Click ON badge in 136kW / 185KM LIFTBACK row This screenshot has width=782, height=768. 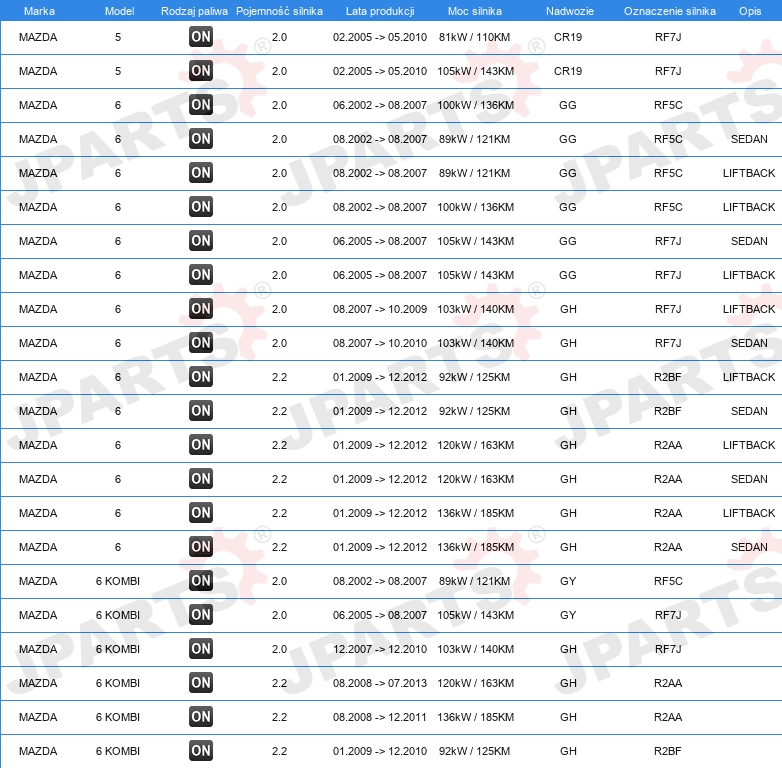point(201,513)
